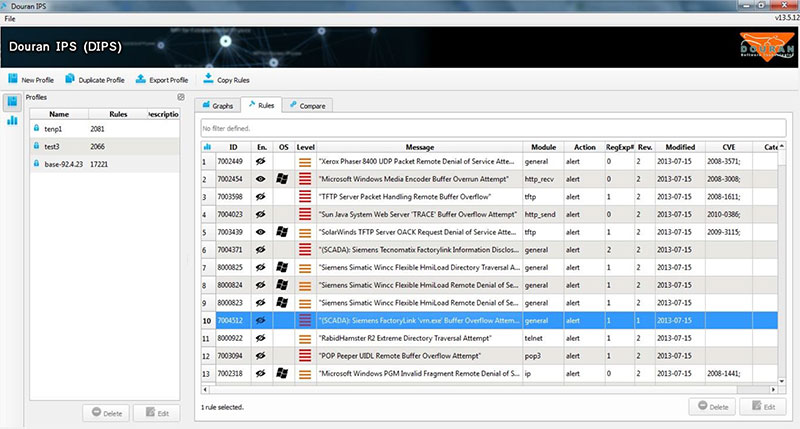The width and height of the screenshot is (800, 429).
Task: Select profile base-92.4.23
Action: (x=105, y=164)
